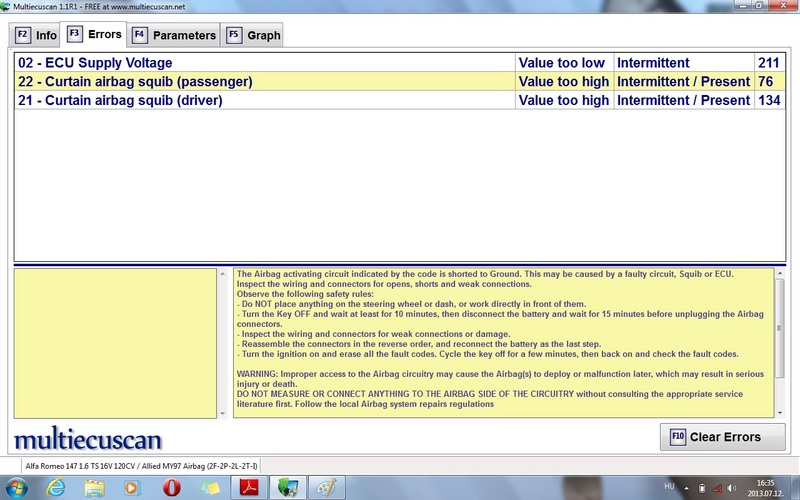Screen dimensions: 800x500
Task: Click the battery power tray icon
Action: [702, 488]
